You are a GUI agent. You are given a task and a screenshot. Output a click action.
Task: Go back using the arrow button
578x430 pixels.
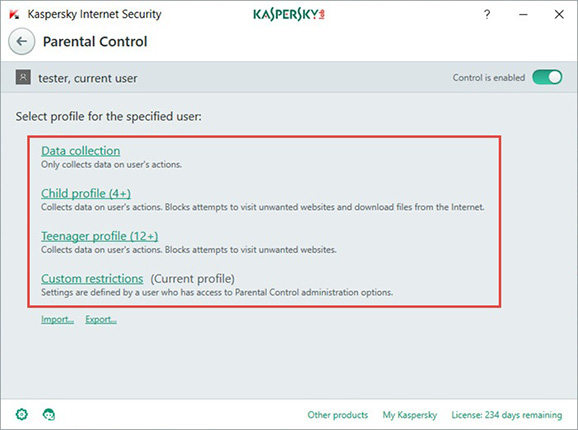[22, 42]
